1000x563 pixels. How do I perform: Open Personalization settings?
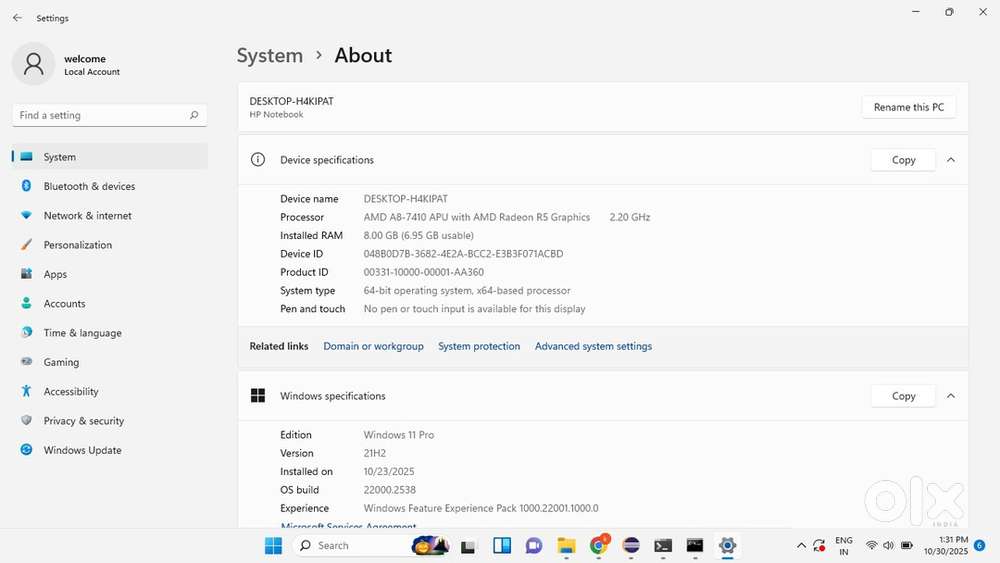click(x=110, y=244)
